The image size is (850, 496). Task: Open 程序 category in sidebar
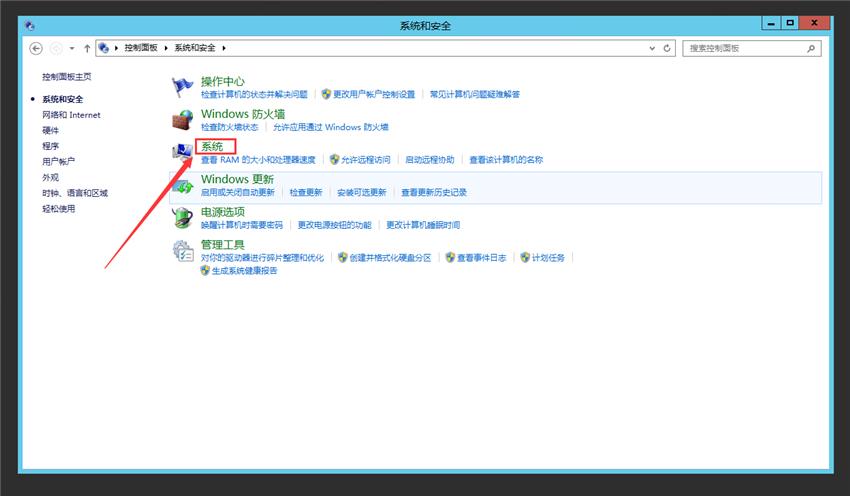(x=50, y=146)
